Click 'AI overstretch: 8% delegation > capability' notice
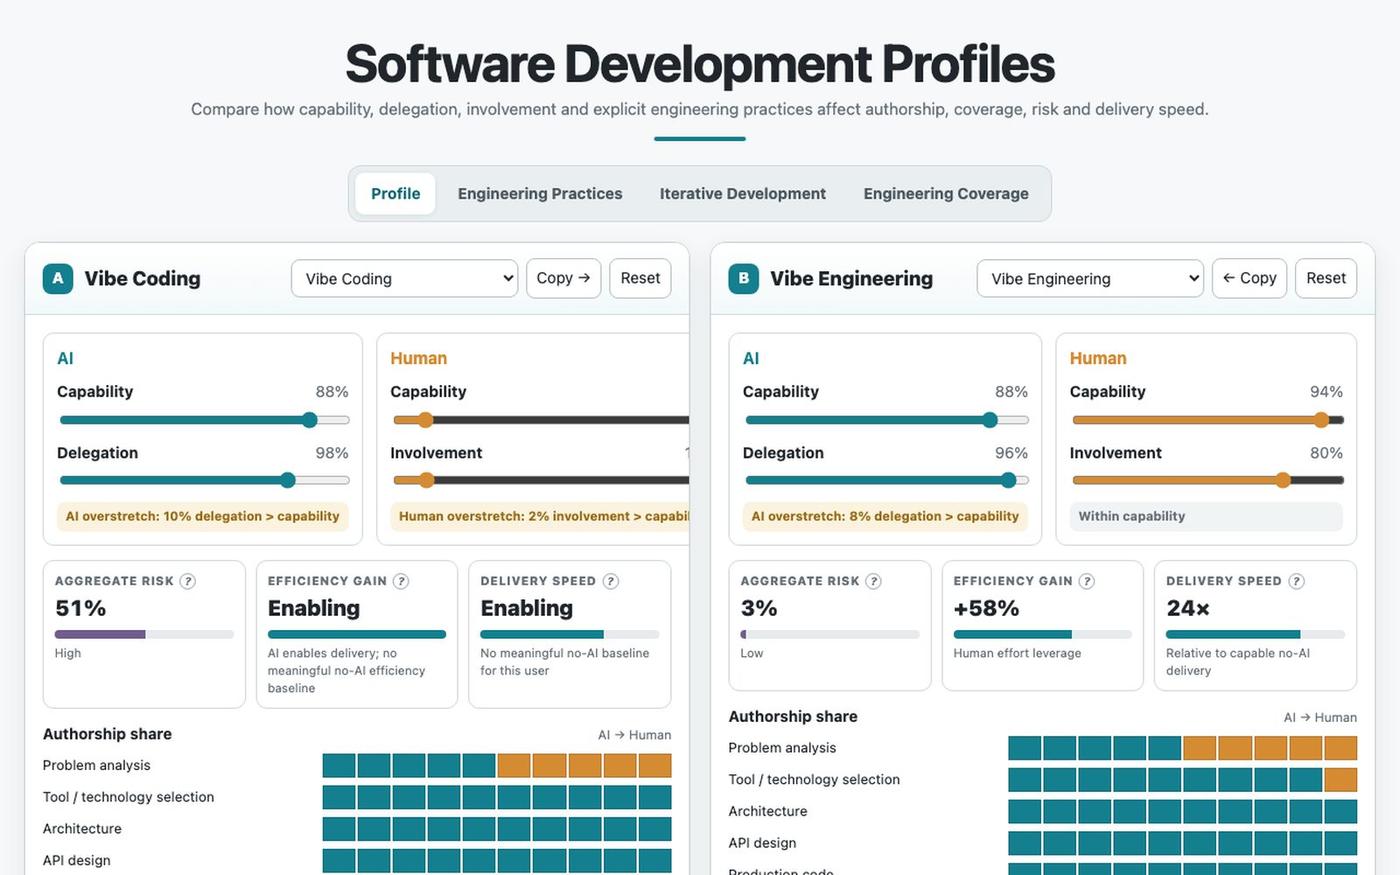This screenshot has height=875, width=1400. click(x=885, y=516)
